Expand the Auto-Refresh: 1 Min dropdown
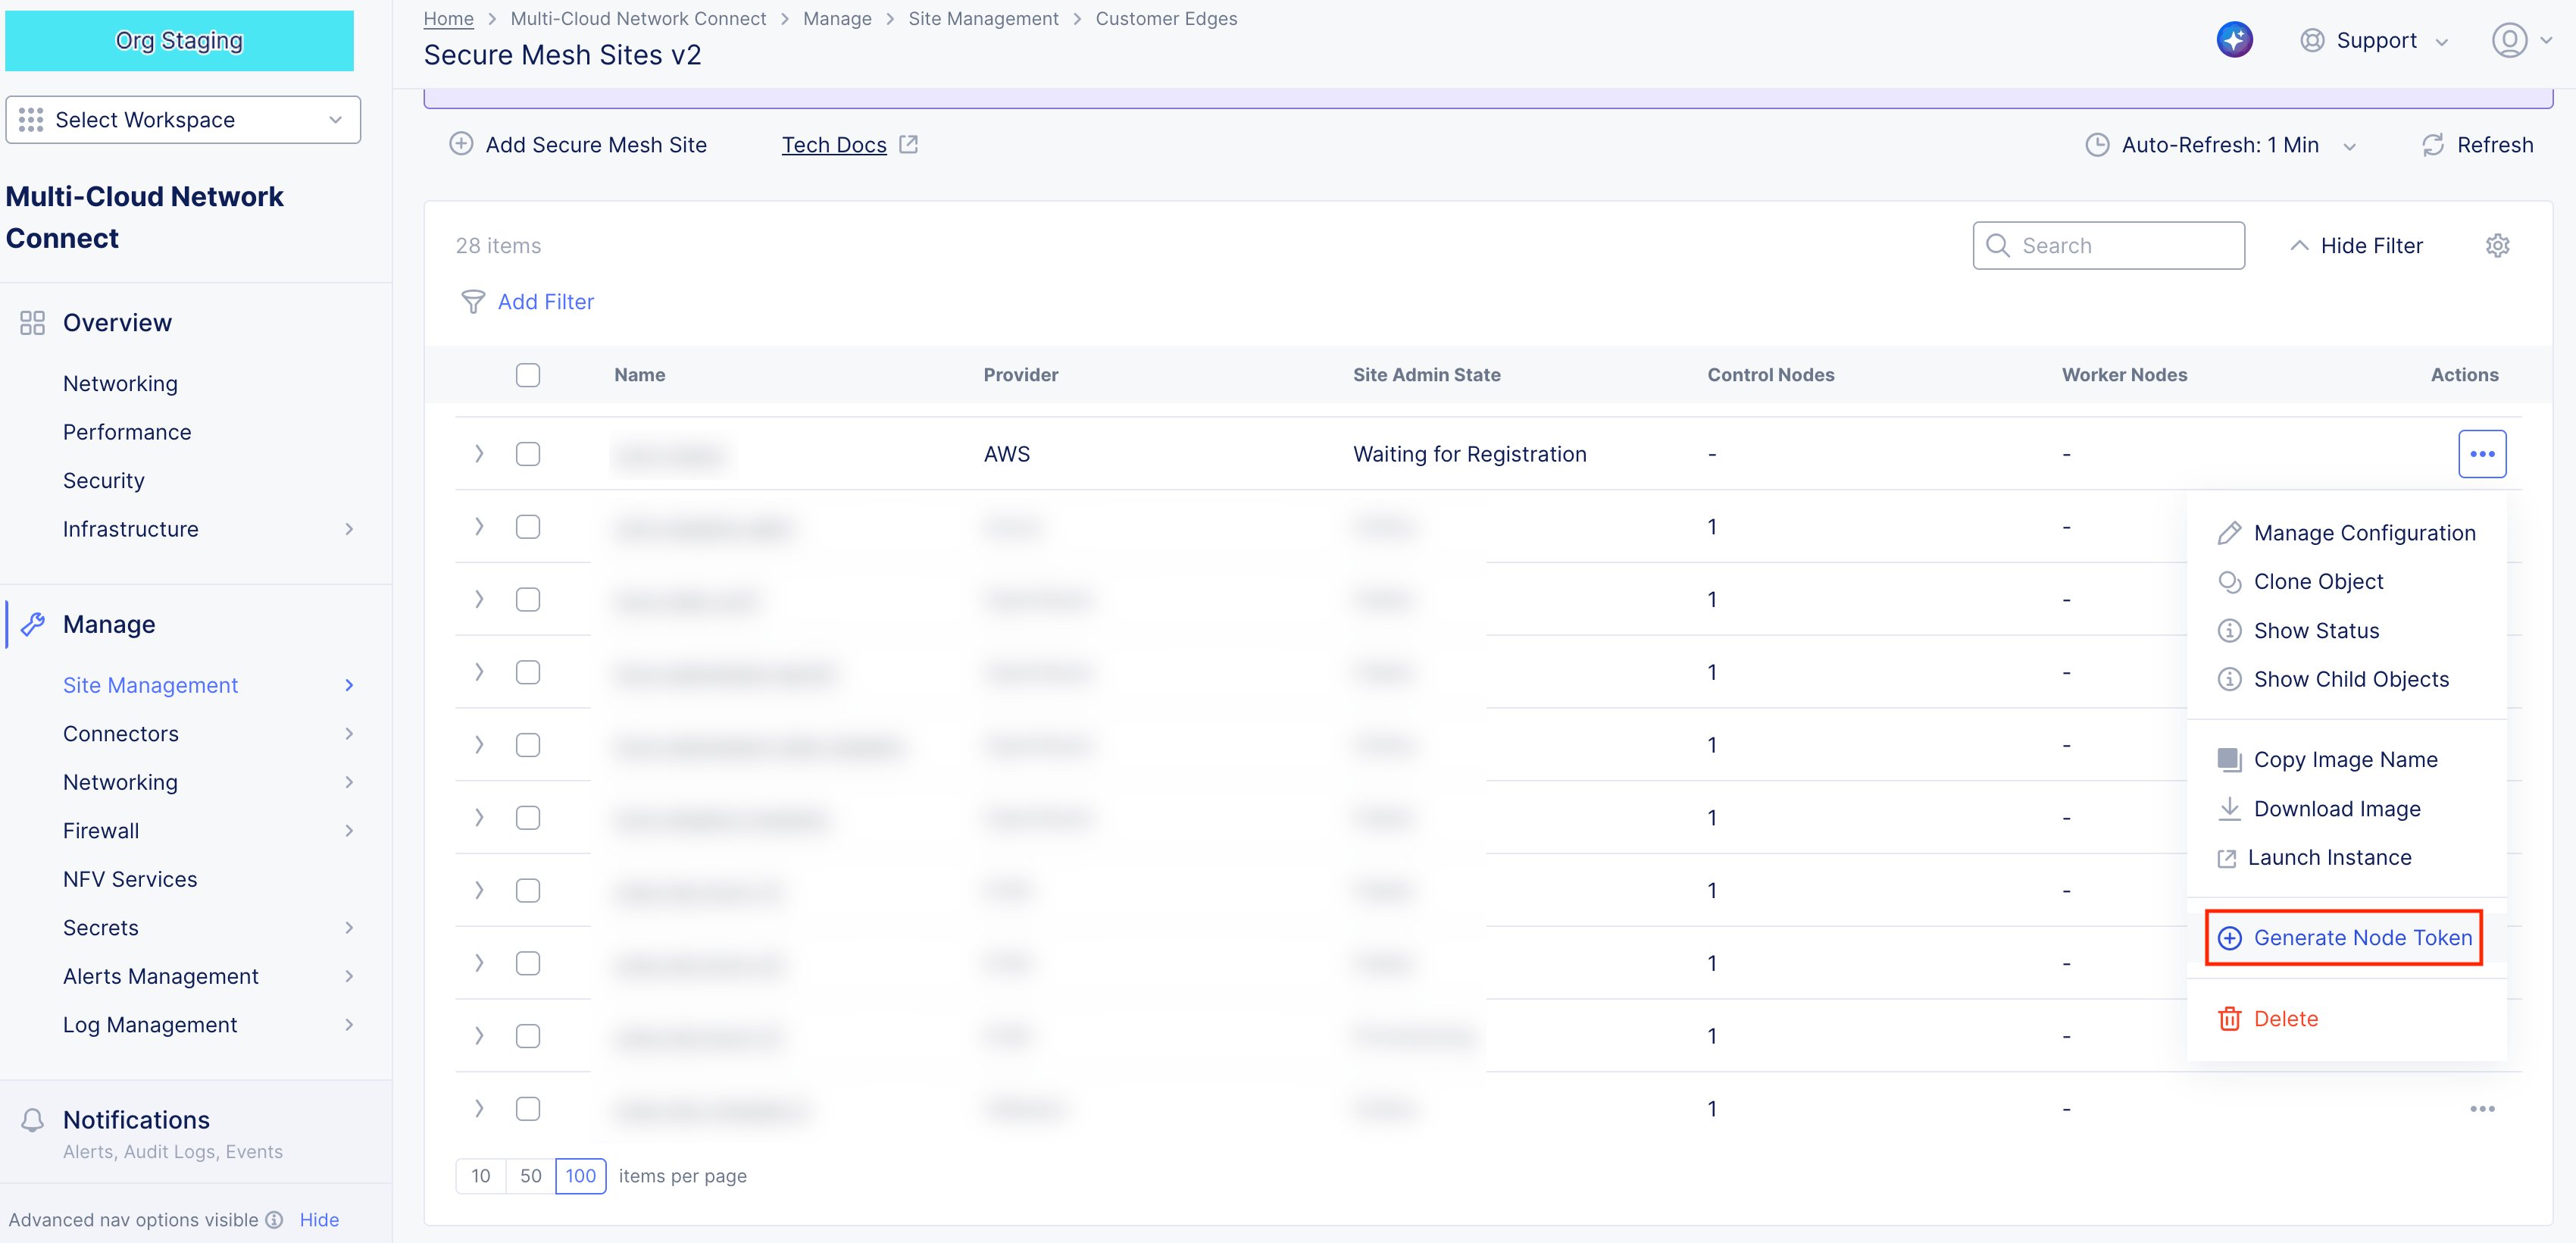This screenshot has width=2576, height=1243. [2220, 145]
